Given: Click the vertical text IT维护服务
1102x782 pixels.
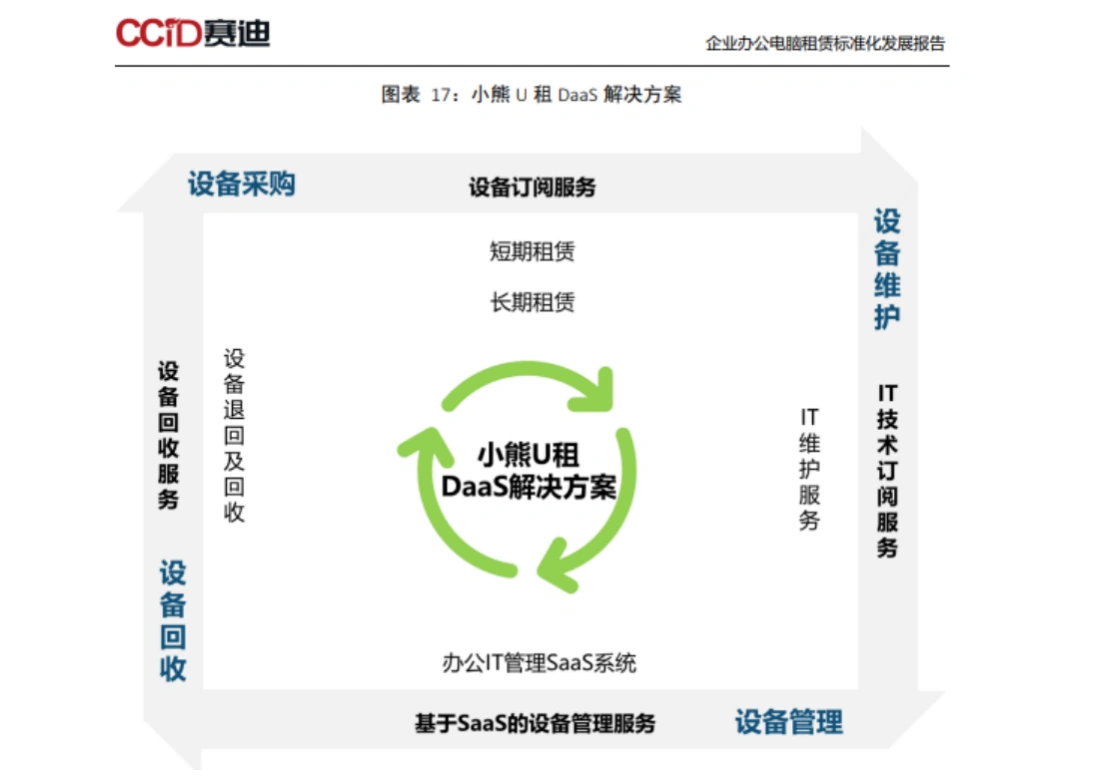Looking at the screenshot, I should (x=810, y=469).
